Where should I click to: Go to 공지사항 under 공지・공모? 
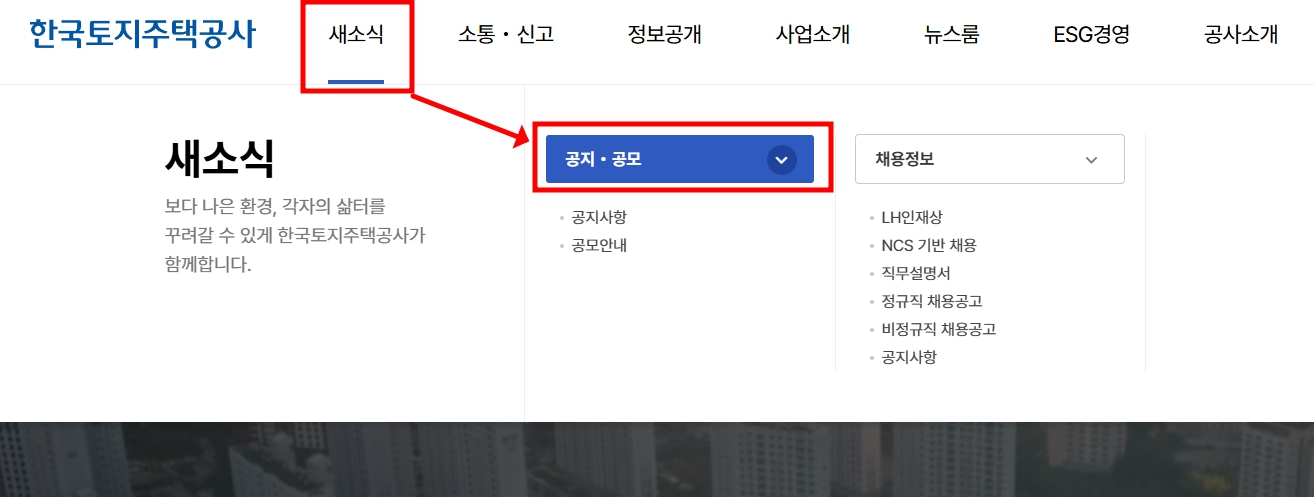599,217
